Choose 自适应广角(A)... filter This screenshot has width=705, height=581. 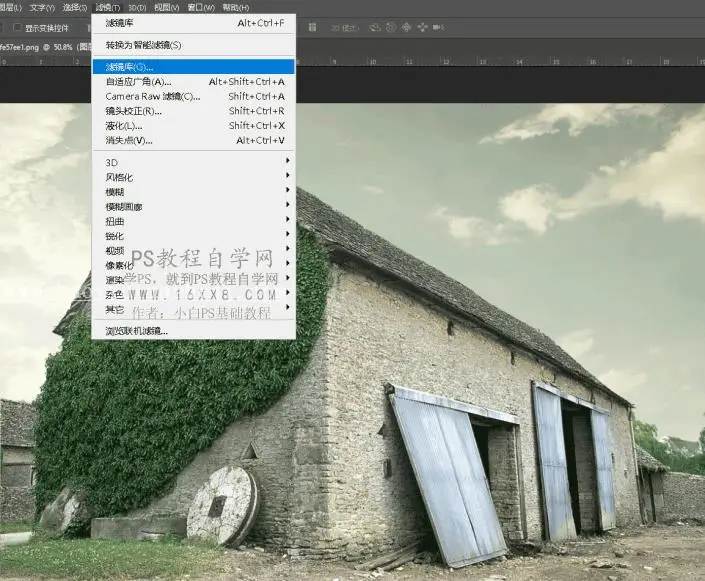click(x=194, y=81)
